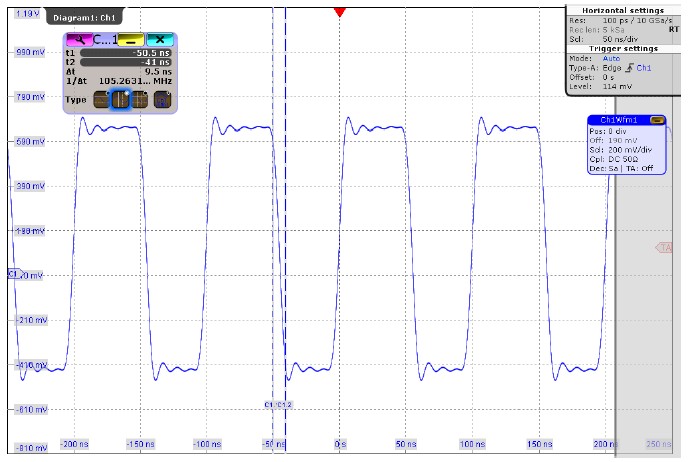Select the horizontal cursor type icon

click(x=102, y=100)
